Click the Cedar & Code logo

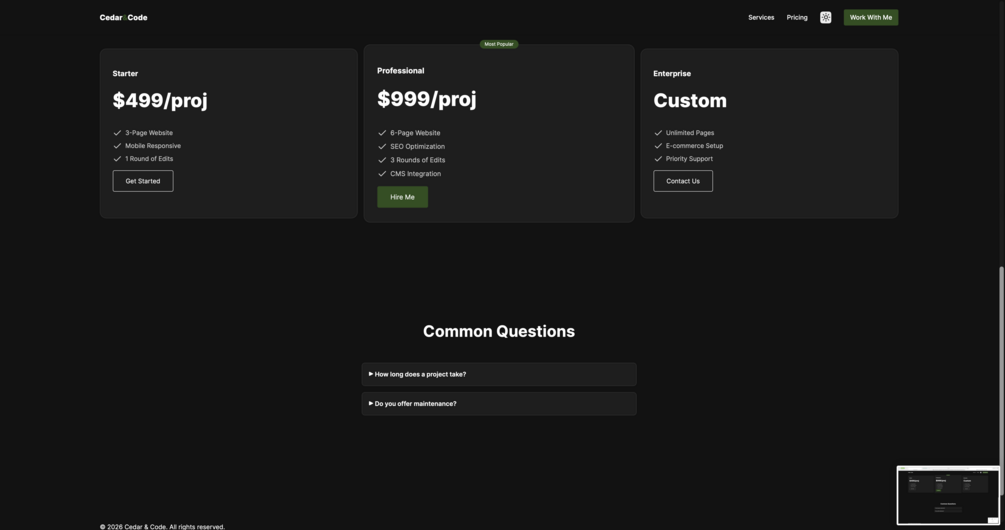tap(123, 17)
